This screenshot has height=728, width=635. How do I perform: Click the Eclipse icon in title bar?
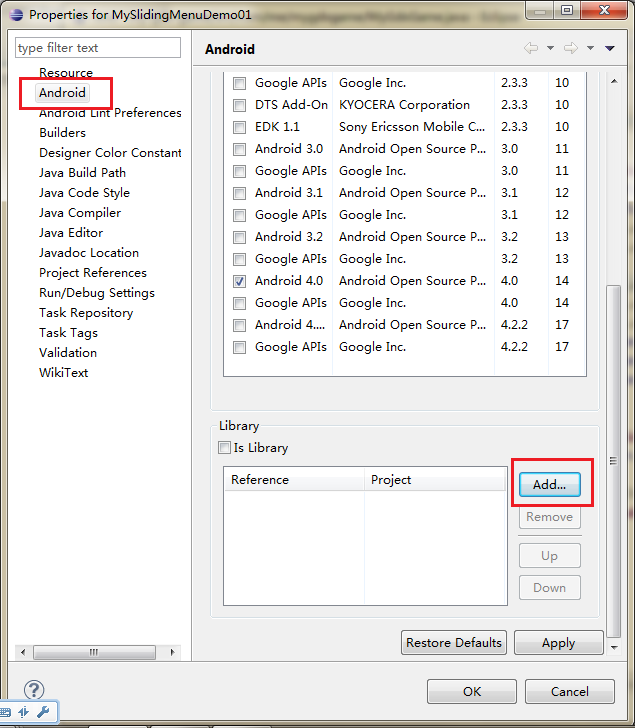point(16,15)
